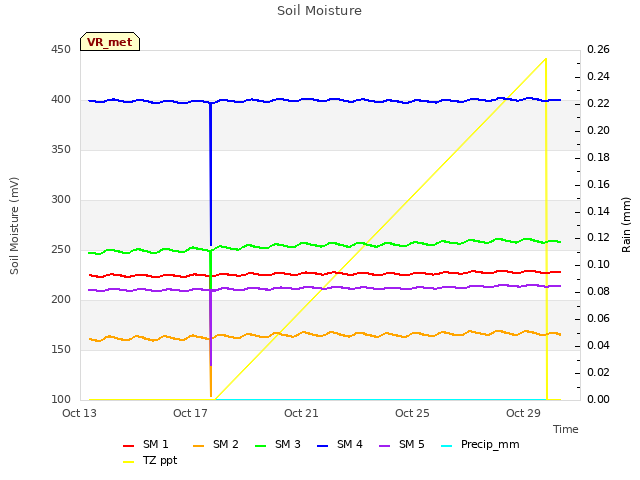The height and width of the screenshot is (480, 640).
Task: Click the 200 left-axis tick label
Action: (61, 300)
